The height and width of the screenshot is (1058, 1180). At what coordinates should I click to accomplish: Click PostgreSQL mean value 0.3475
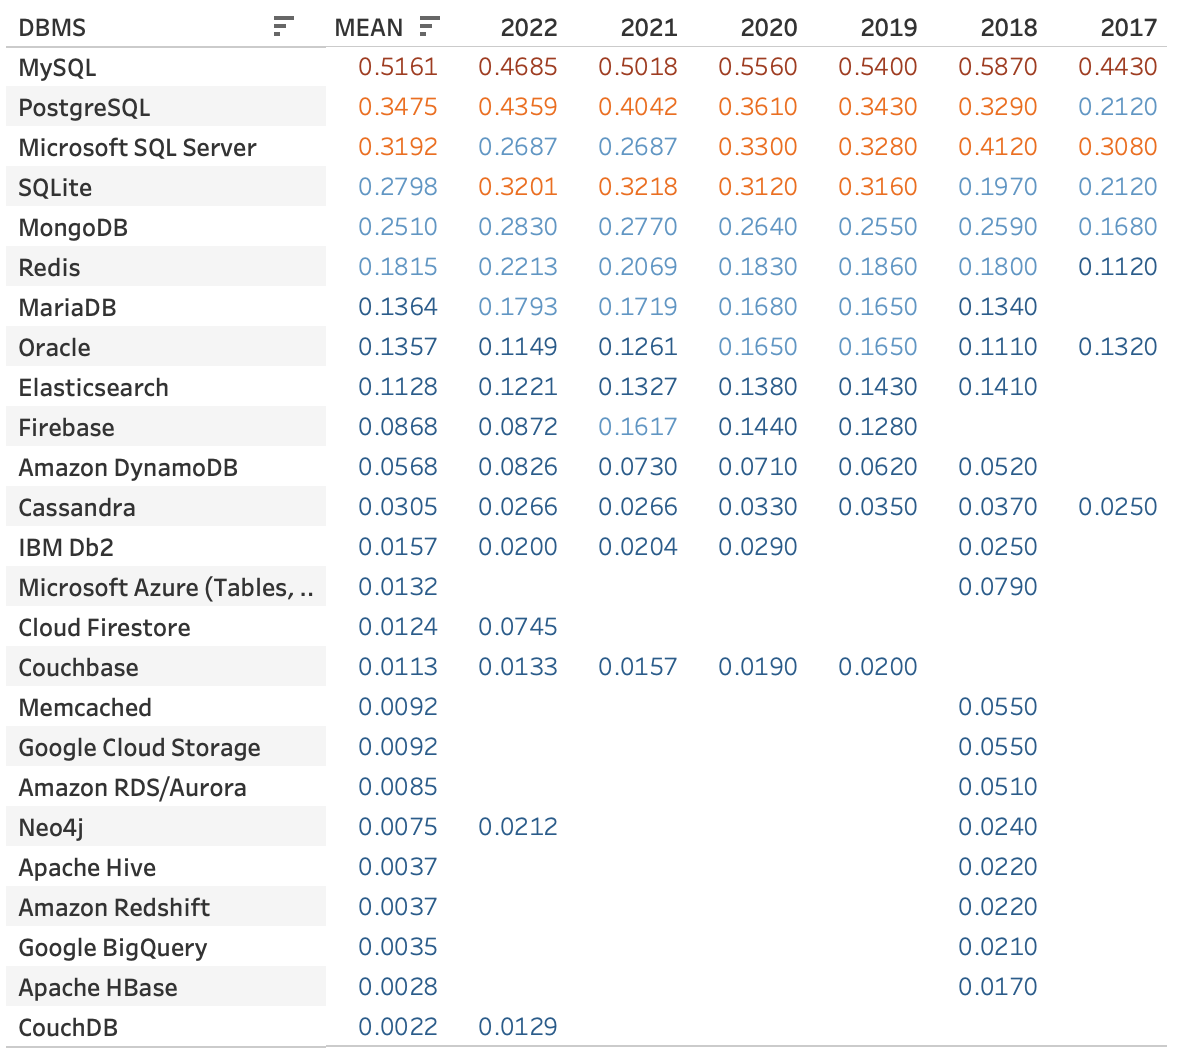point(397,107)
